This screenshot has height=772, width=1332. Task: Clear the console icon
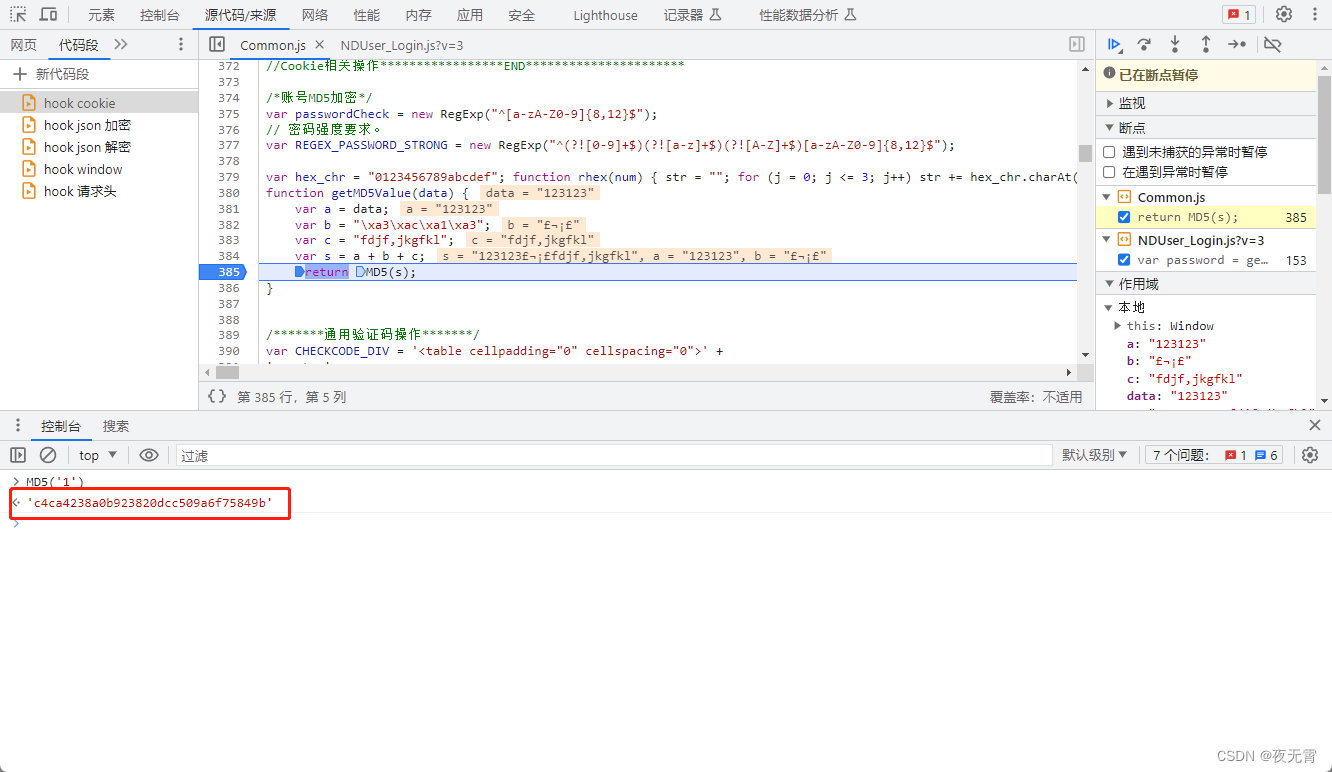(48, 455)
